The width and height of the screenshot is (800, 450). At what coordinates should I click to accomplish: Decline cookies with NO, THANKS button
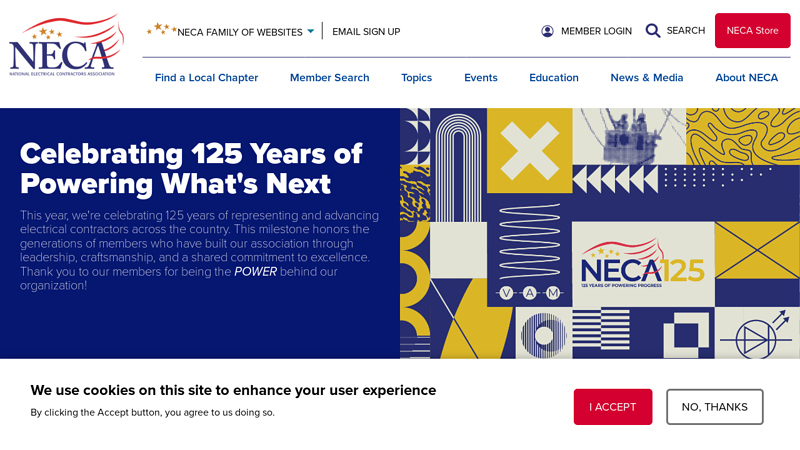click(x=714, y=407)
